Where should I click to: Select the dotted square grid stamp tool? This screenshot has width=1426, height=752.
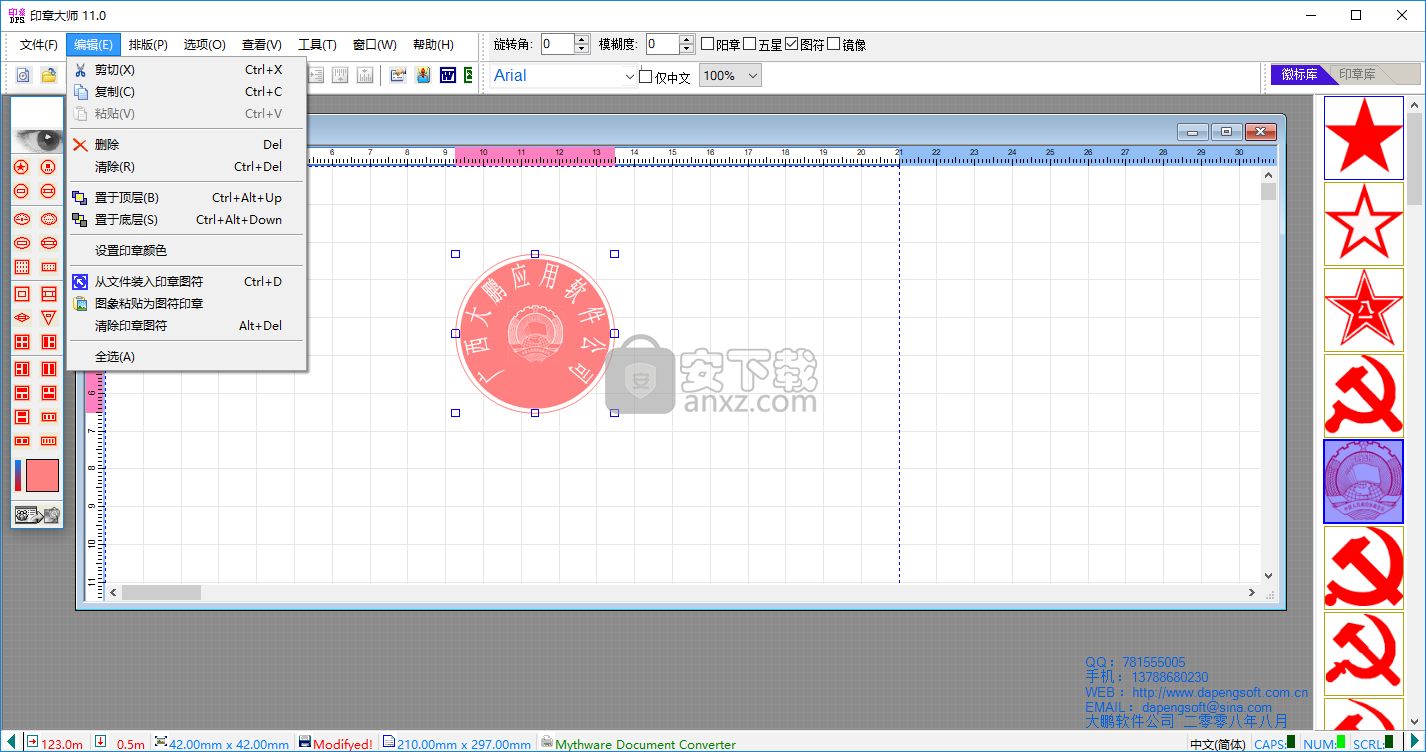[21, 267]
